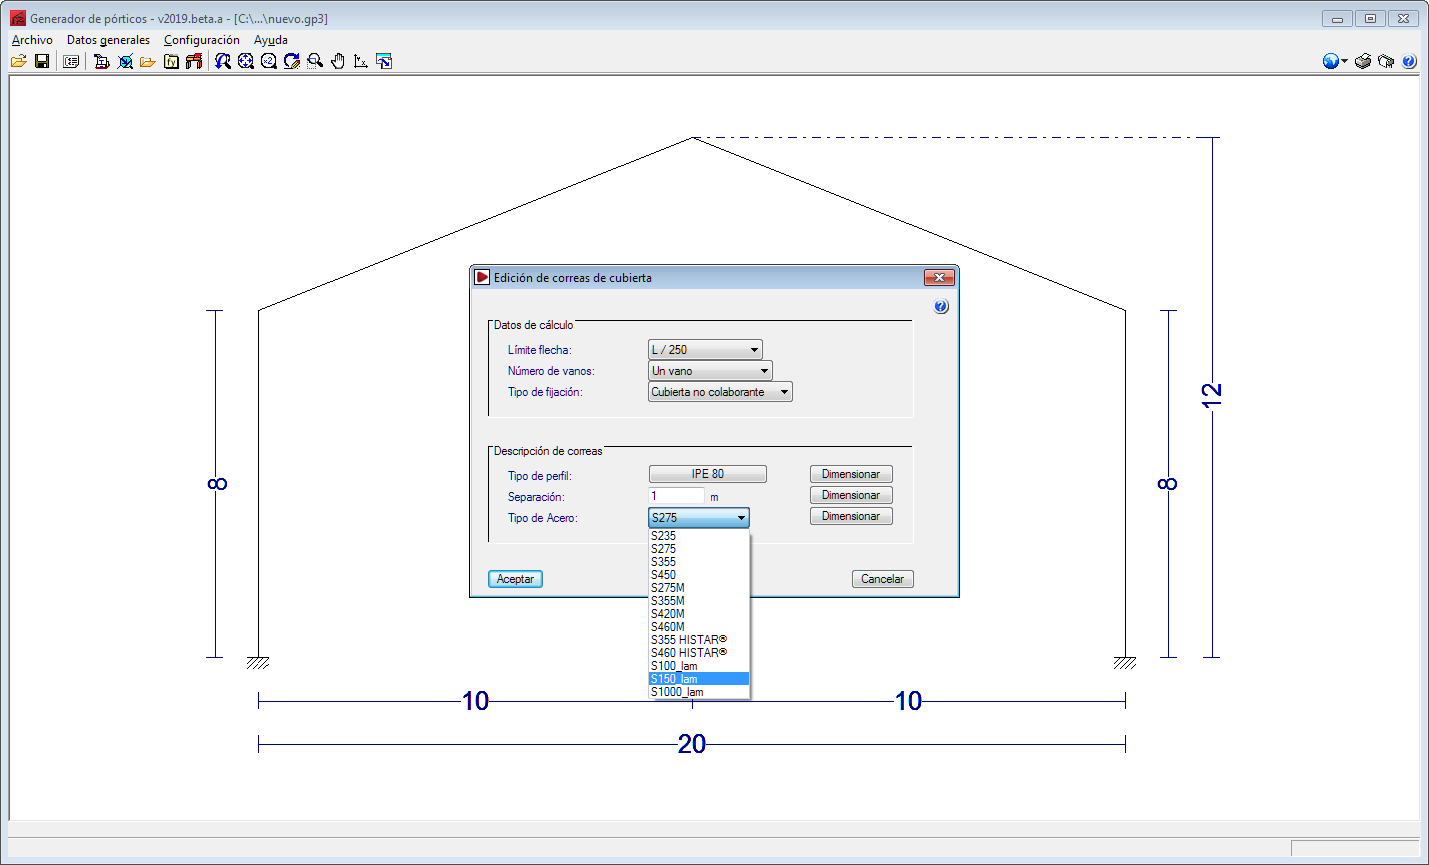Image resolution: width=1429 pixels, height=865 pixels.
Task: Click the printer toolbar icon
Action: [1363, 61]
